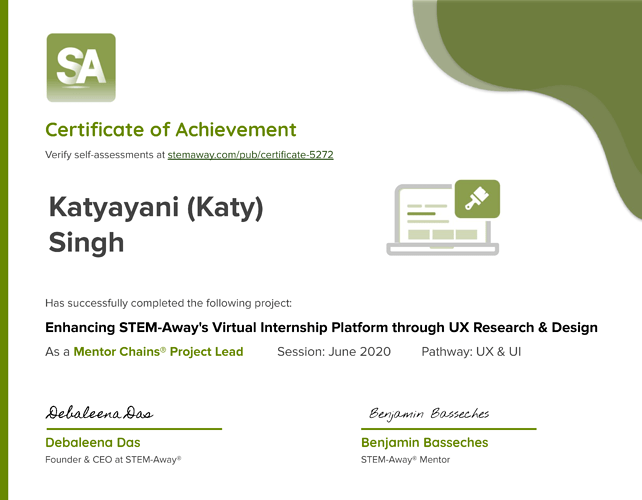Click the STEM-Away Mentor caption
642x500 pixels.
click(405, 460)
